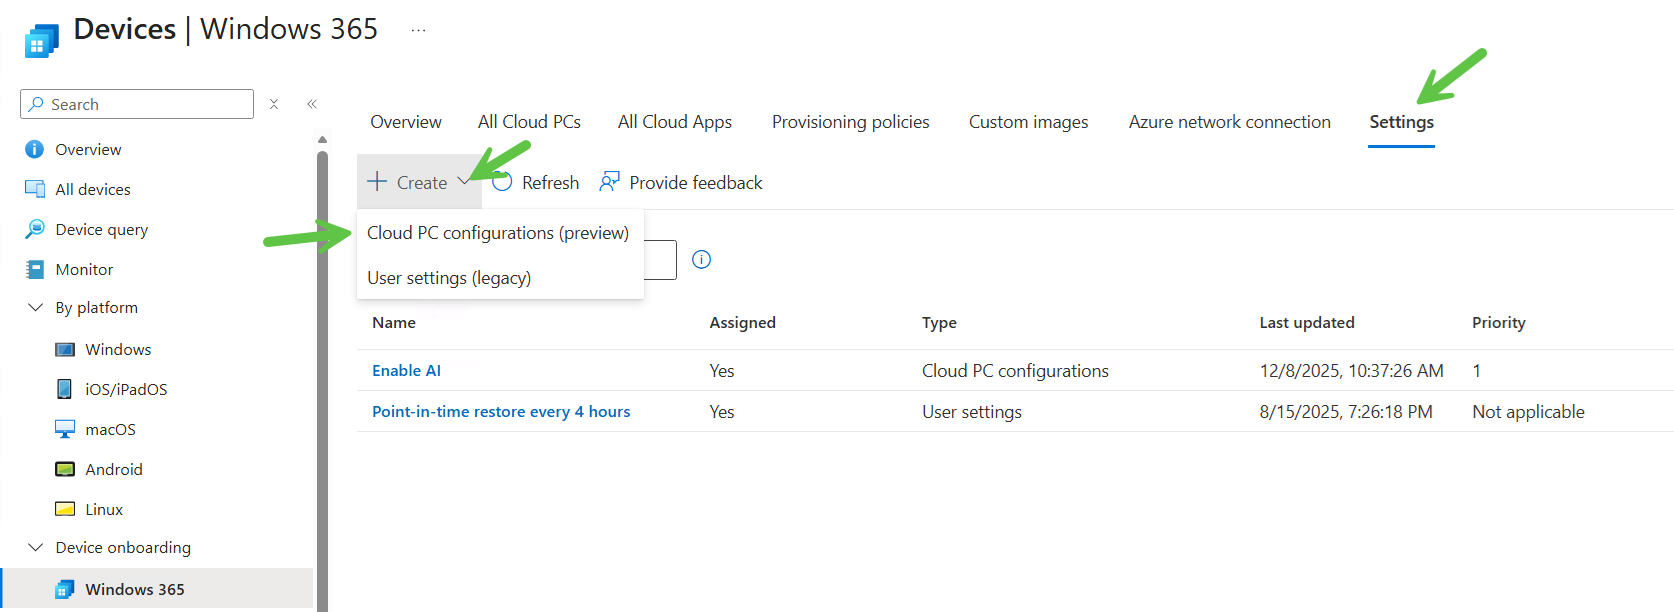Click the User settings type cell

click(x=972, y=412)
